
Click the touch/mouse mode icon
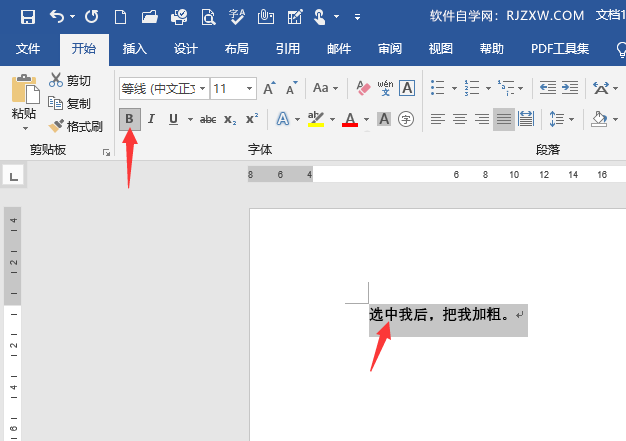[319, 17]
